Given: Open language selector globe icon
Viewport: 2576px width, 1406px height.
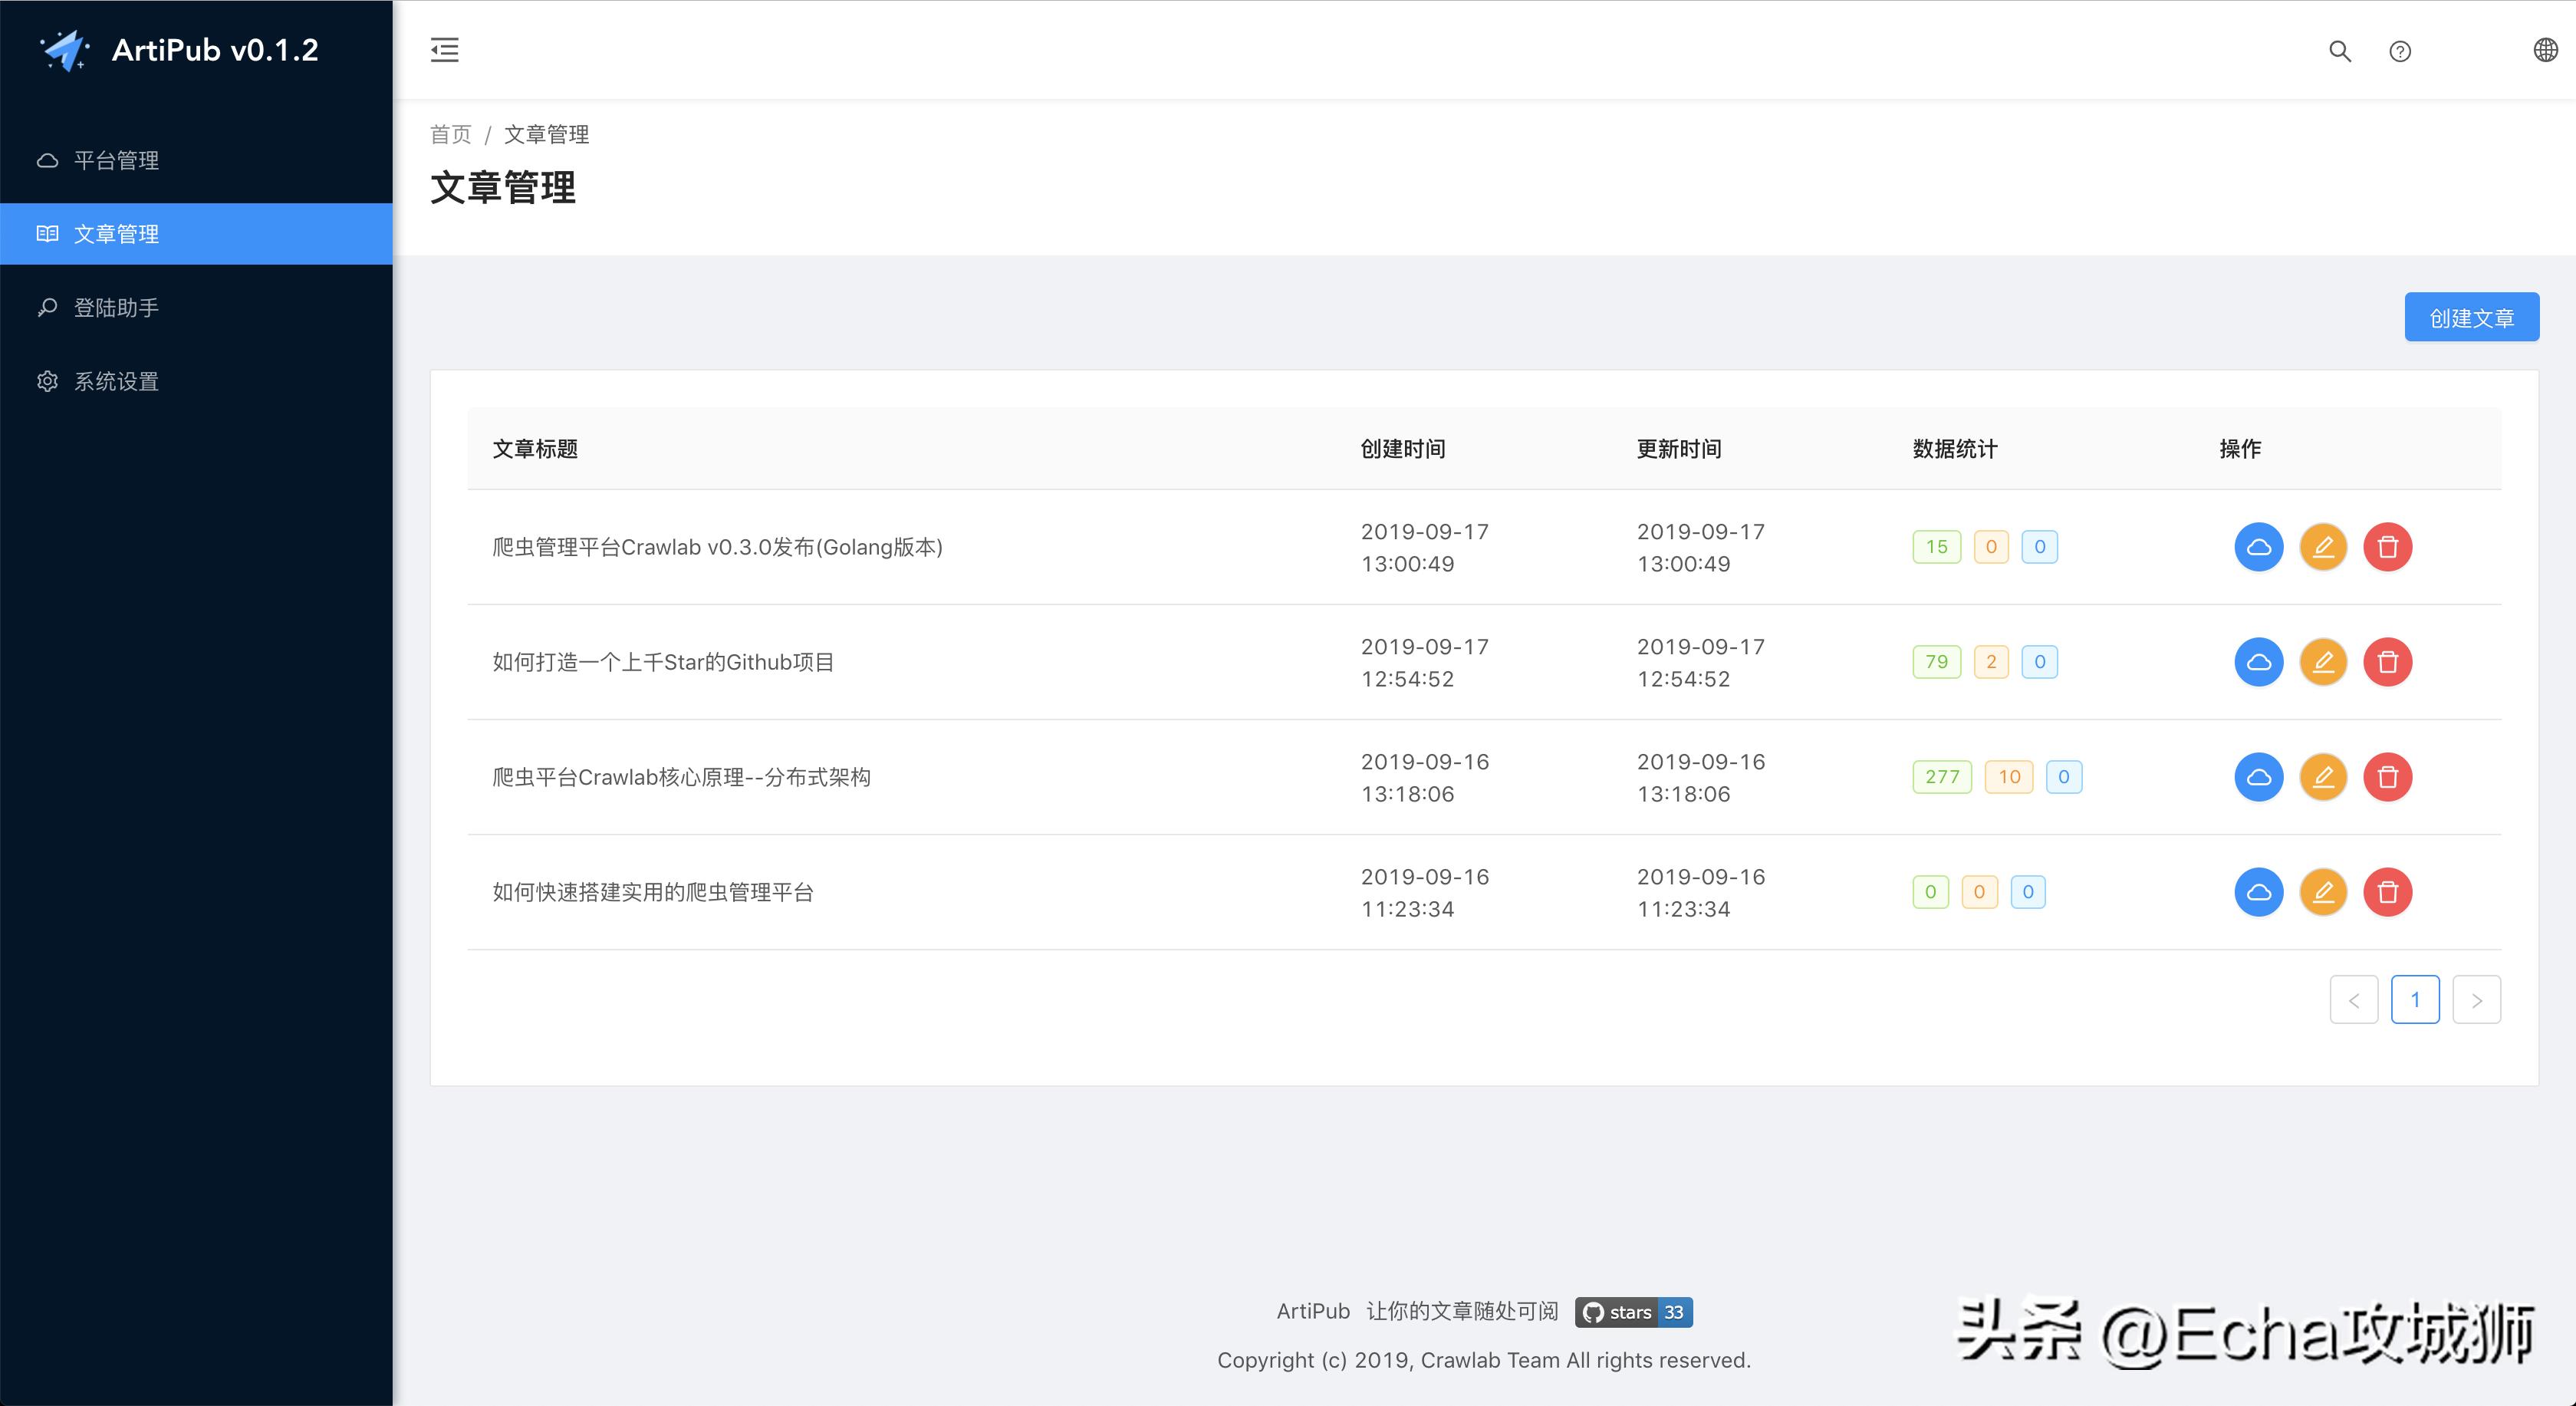Looking at the screenshot, I should 2545,50.
